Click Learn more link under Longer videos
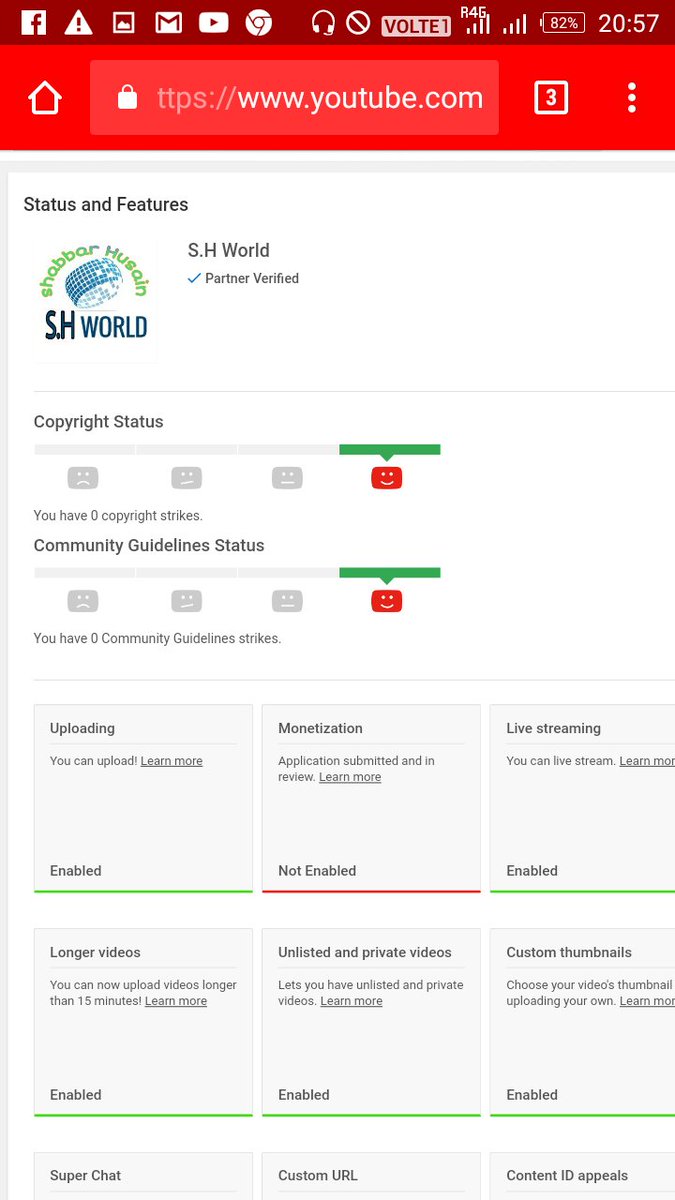This screenshot has width=675, height=1200. pos(176,1001)
